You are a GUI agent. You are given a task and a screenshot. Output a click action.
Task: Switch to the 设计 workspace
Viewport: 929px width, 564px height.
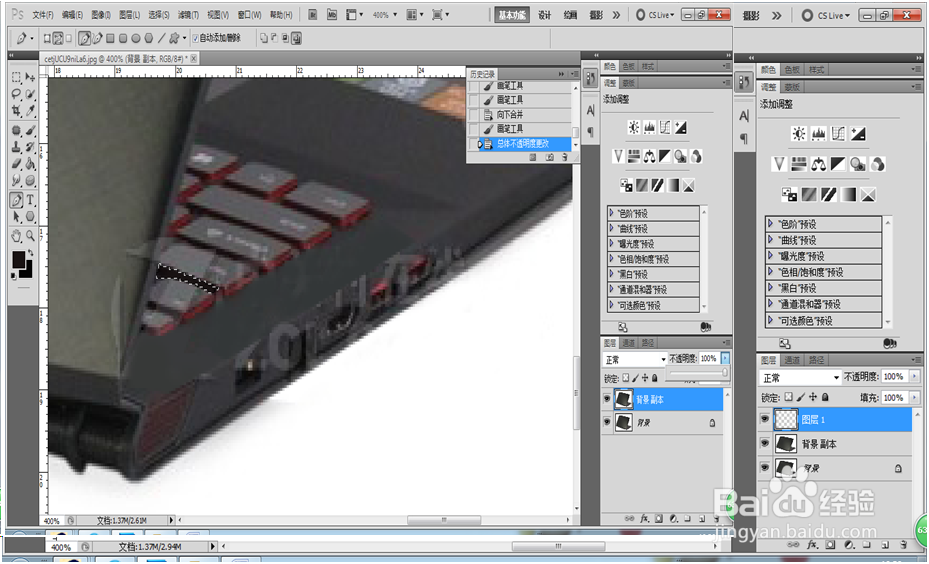click(x=544, y=15)
